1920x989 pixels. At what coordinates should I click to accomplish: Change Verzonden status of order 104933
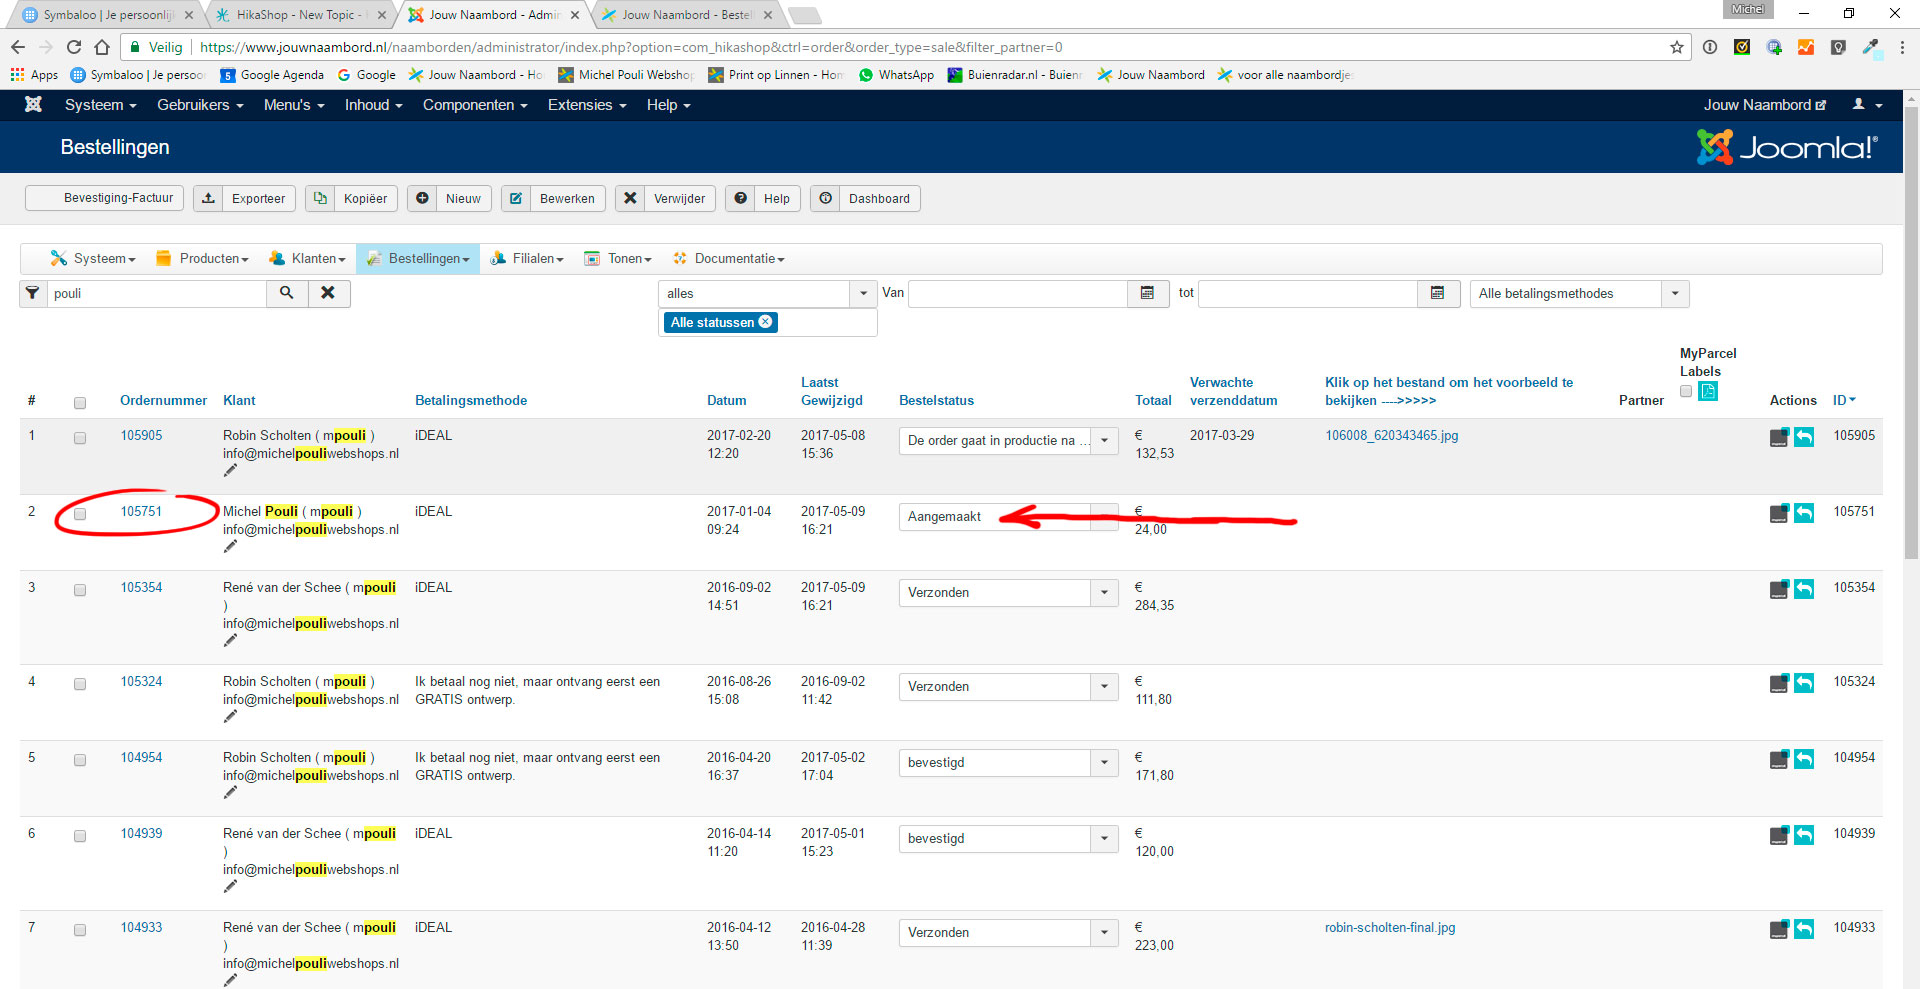coord(1008,932)
